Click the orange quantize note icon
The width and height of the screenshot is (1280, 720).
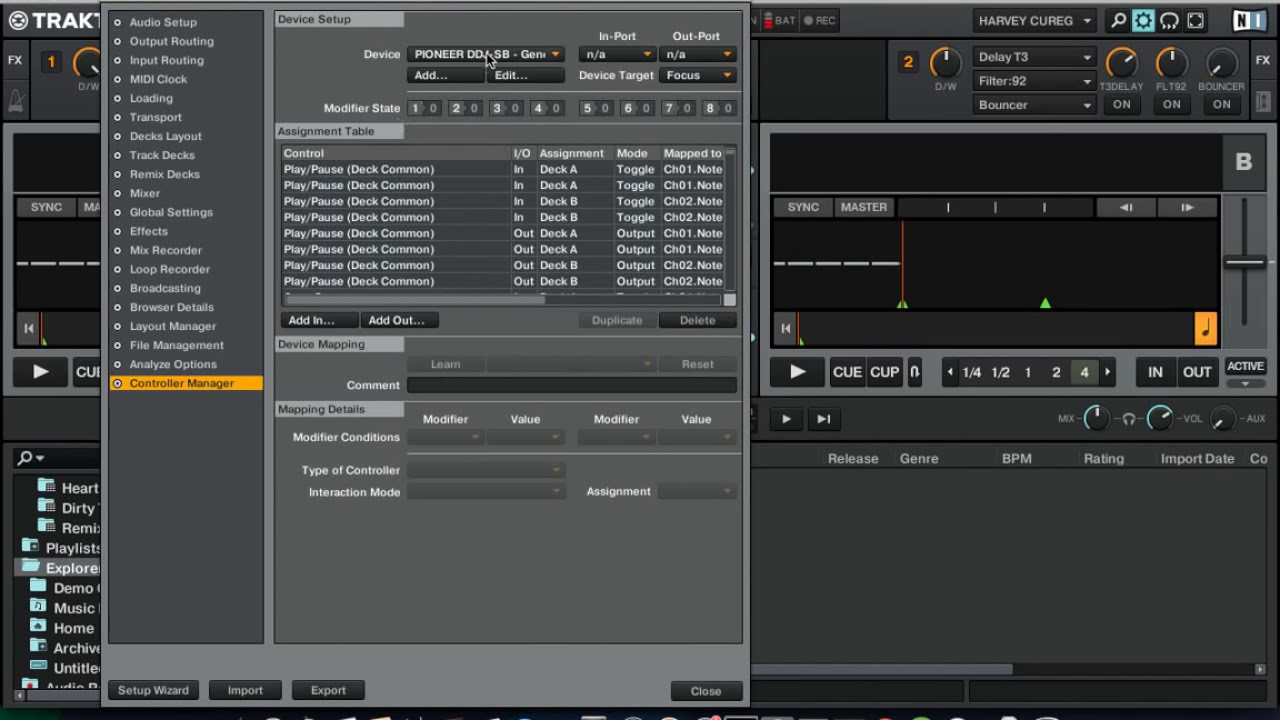(x=1205, y=328)
